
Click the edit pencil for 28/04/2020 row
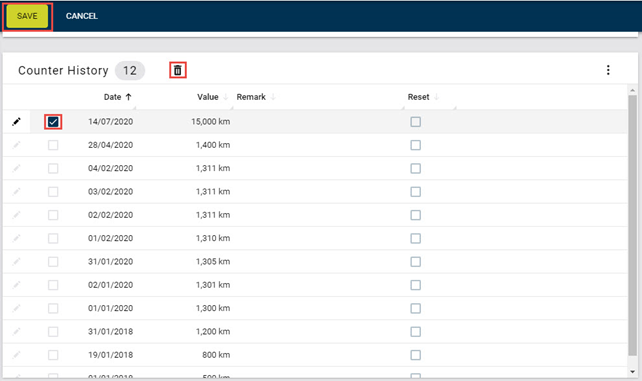point(16,145)
